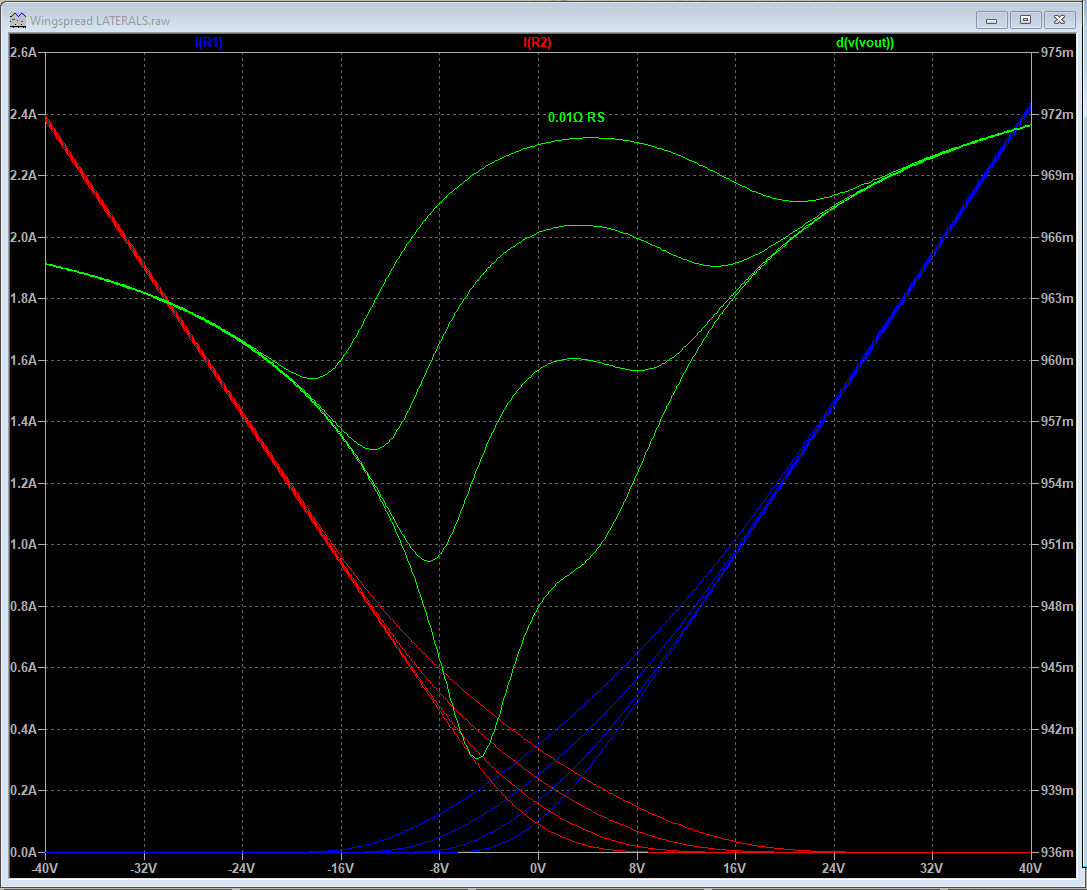Click the 936m right axis label

[1057, 853]
